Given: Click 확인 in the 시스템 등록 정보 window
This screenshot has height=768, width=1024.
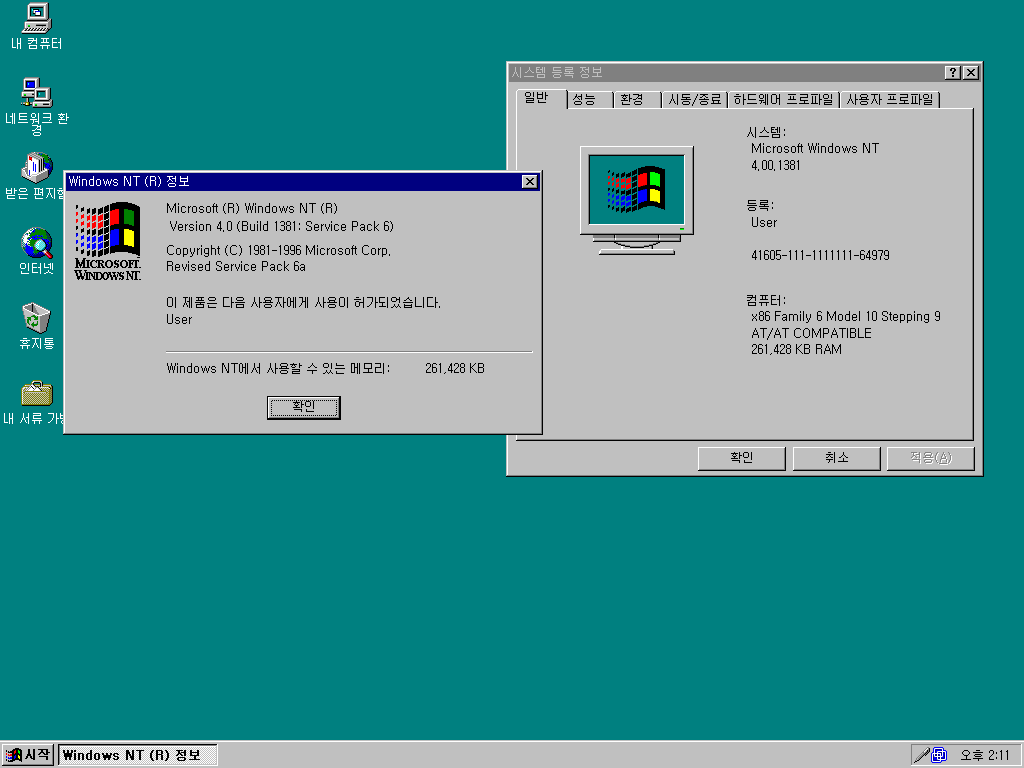Looking at the screenshot, I should (741, 458).
